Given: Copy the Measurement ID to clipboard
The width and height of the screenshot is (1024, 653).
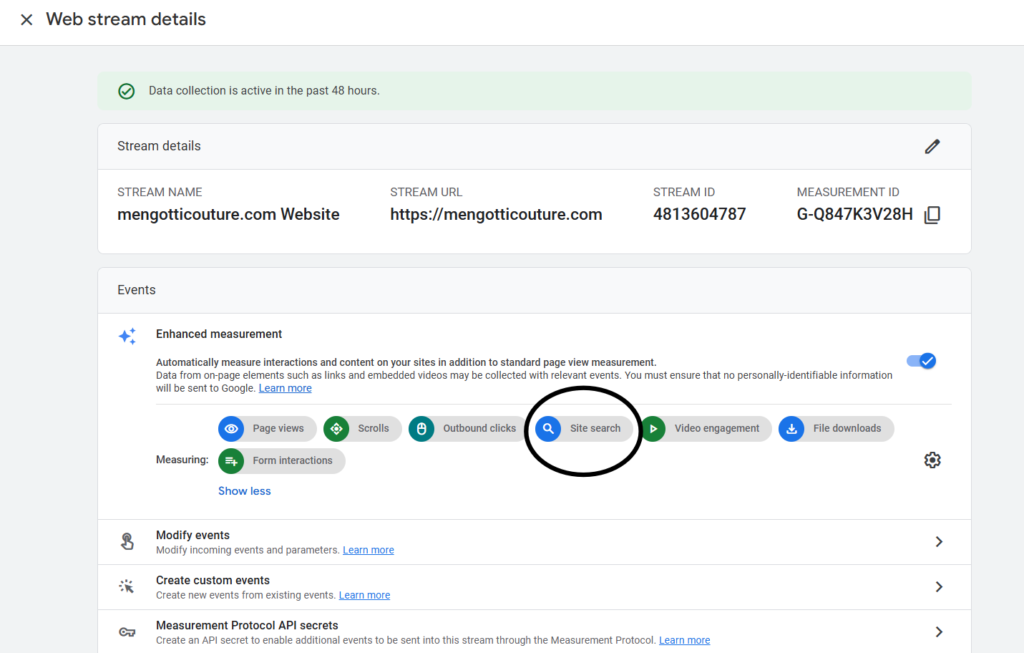Looking at the screenshot, I should [932, 215].
